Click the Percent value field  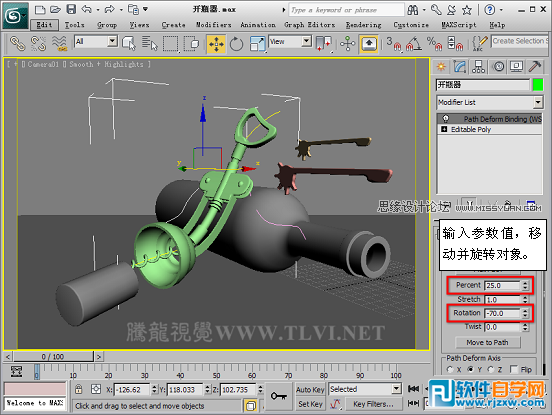tap(502, 285)
